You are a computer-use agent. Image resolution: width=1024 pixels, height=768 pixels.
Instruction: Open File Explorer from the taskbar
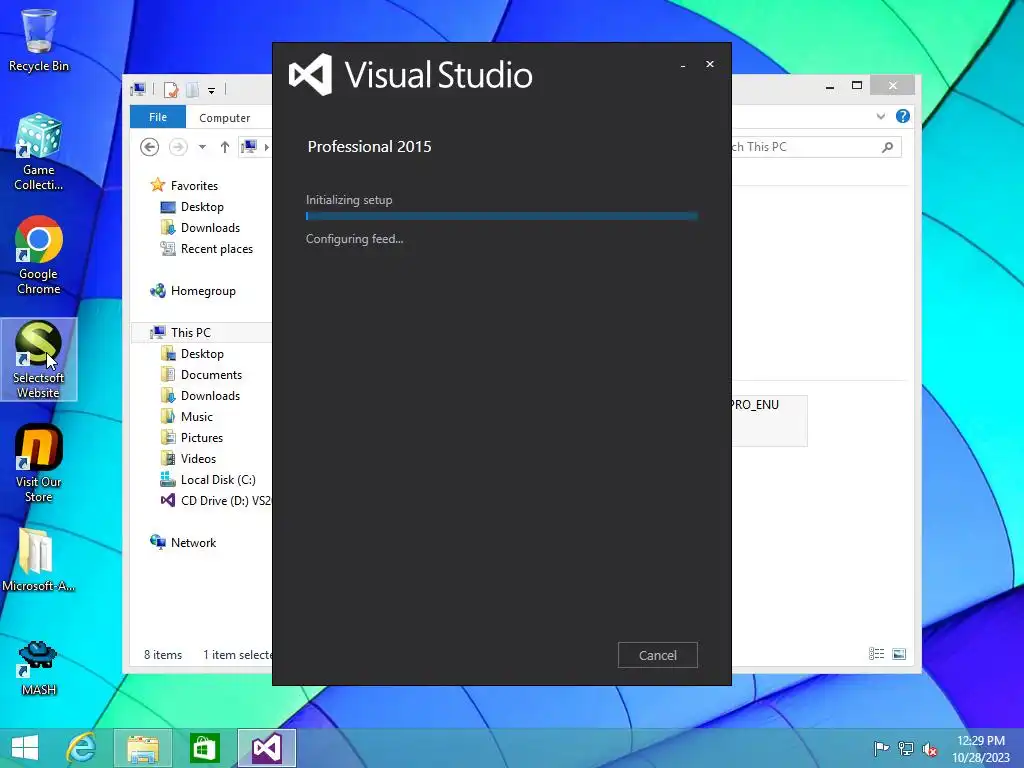click(143, 748)
